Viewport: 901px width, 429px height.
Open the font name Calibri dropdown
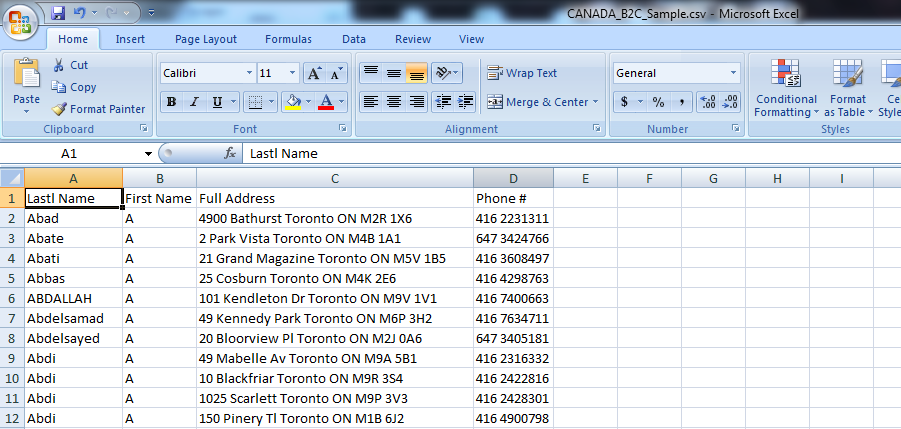click(x=249, y=74)
